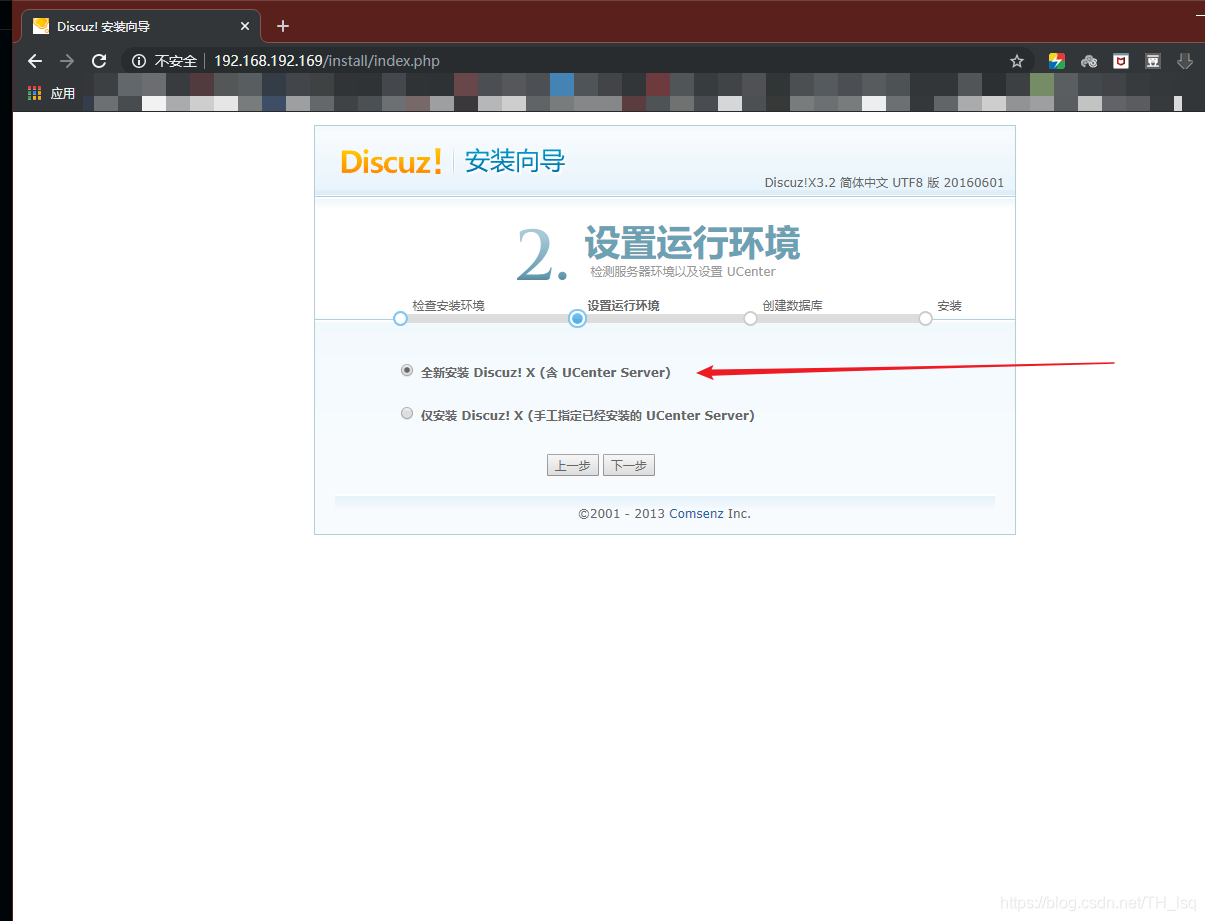Click the 设置运行环境 heading
Screen dimensions: 1205x921
[x=692, y=243]
